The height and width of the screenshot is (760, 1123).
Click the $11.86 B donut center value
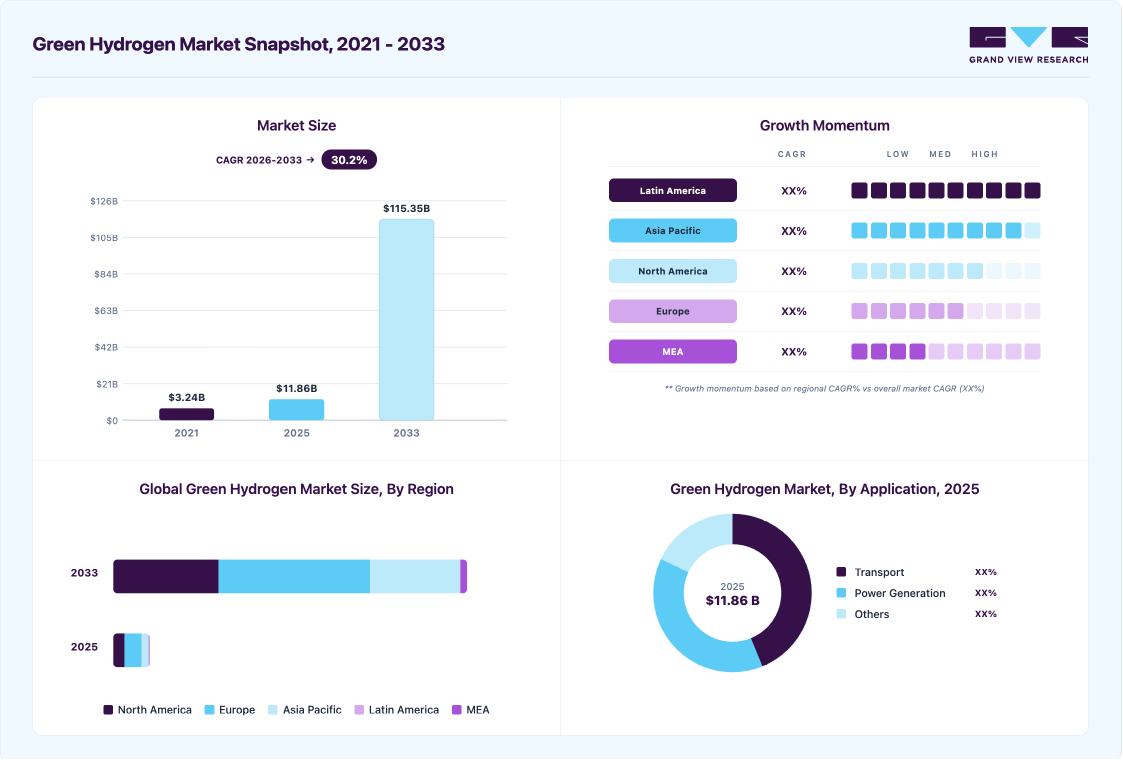coord(732,600)
